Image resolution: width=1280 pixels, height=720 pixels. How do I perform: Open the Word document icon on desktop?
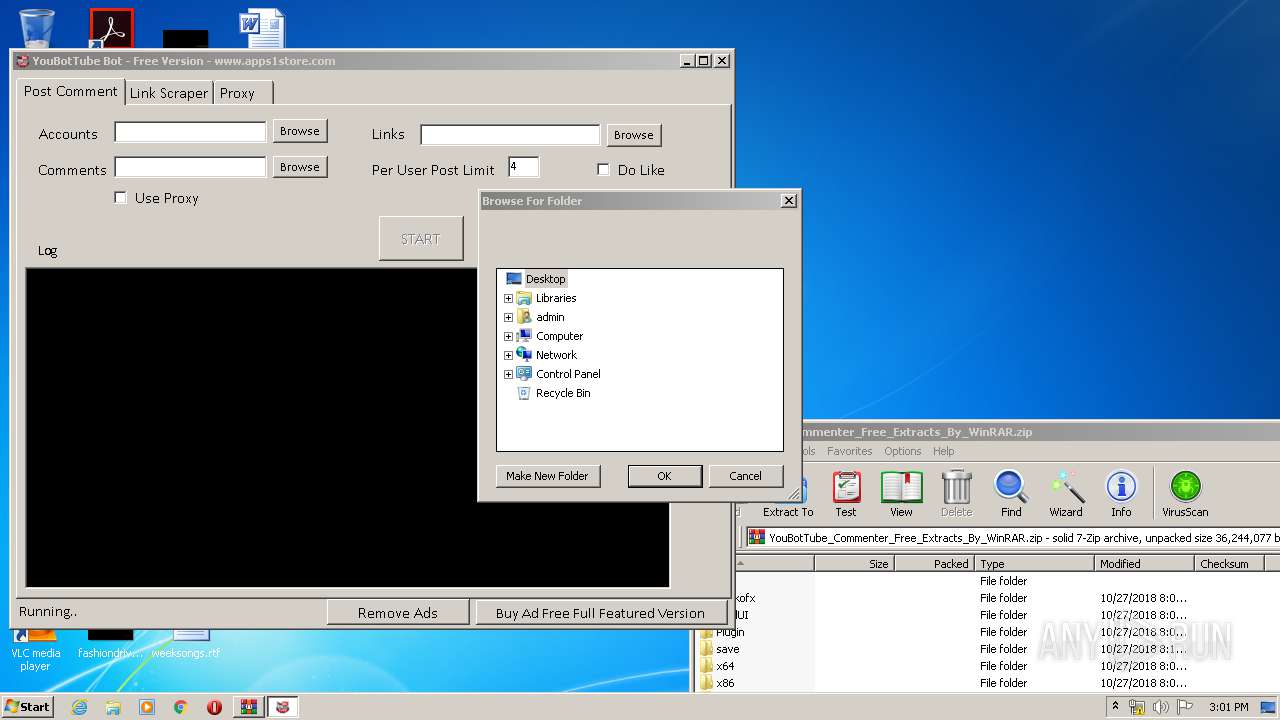point(262,28)
